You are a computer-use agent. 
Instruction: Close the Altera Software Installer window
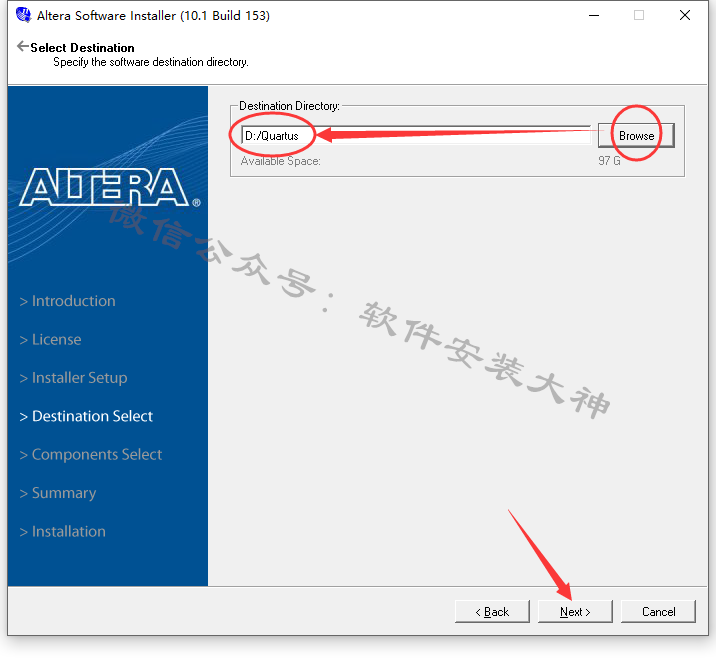685,16
